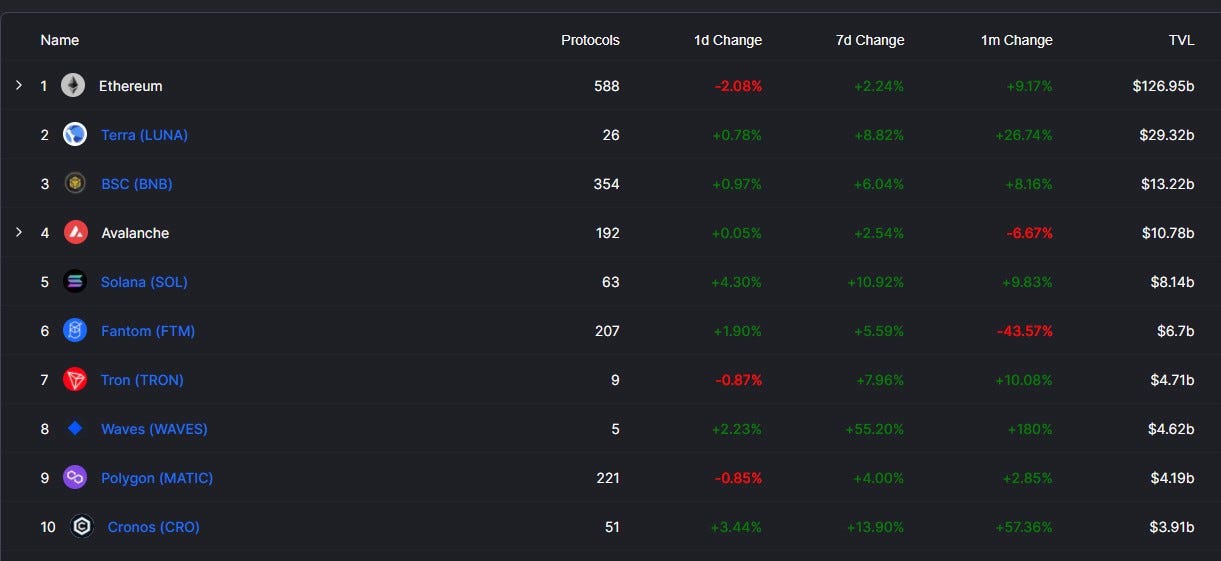Click the Cronos logo icon
The image size is (1221, 561).
point(82,526)
